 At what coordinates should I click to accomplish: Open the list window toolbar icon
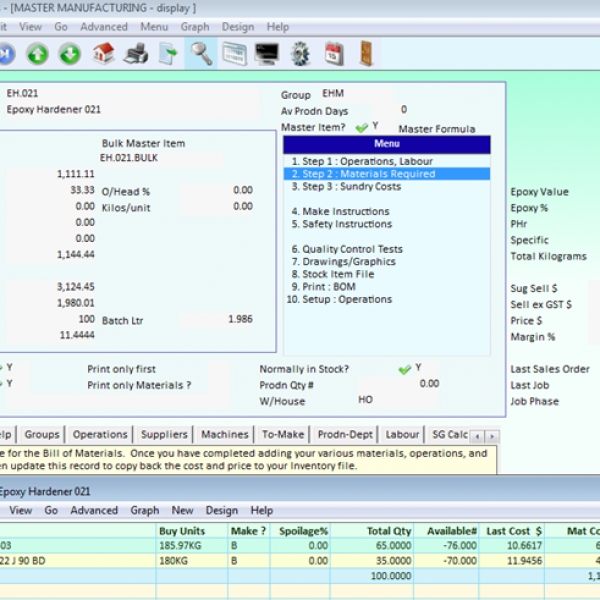click(235, 54)
